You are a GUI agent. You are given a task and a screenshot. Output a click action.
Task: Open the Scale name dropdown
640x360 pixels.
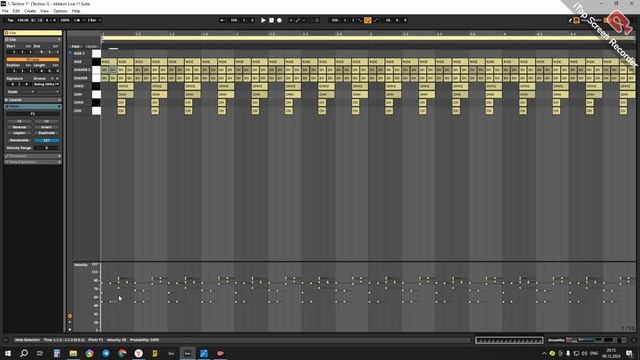click(47, 92)
